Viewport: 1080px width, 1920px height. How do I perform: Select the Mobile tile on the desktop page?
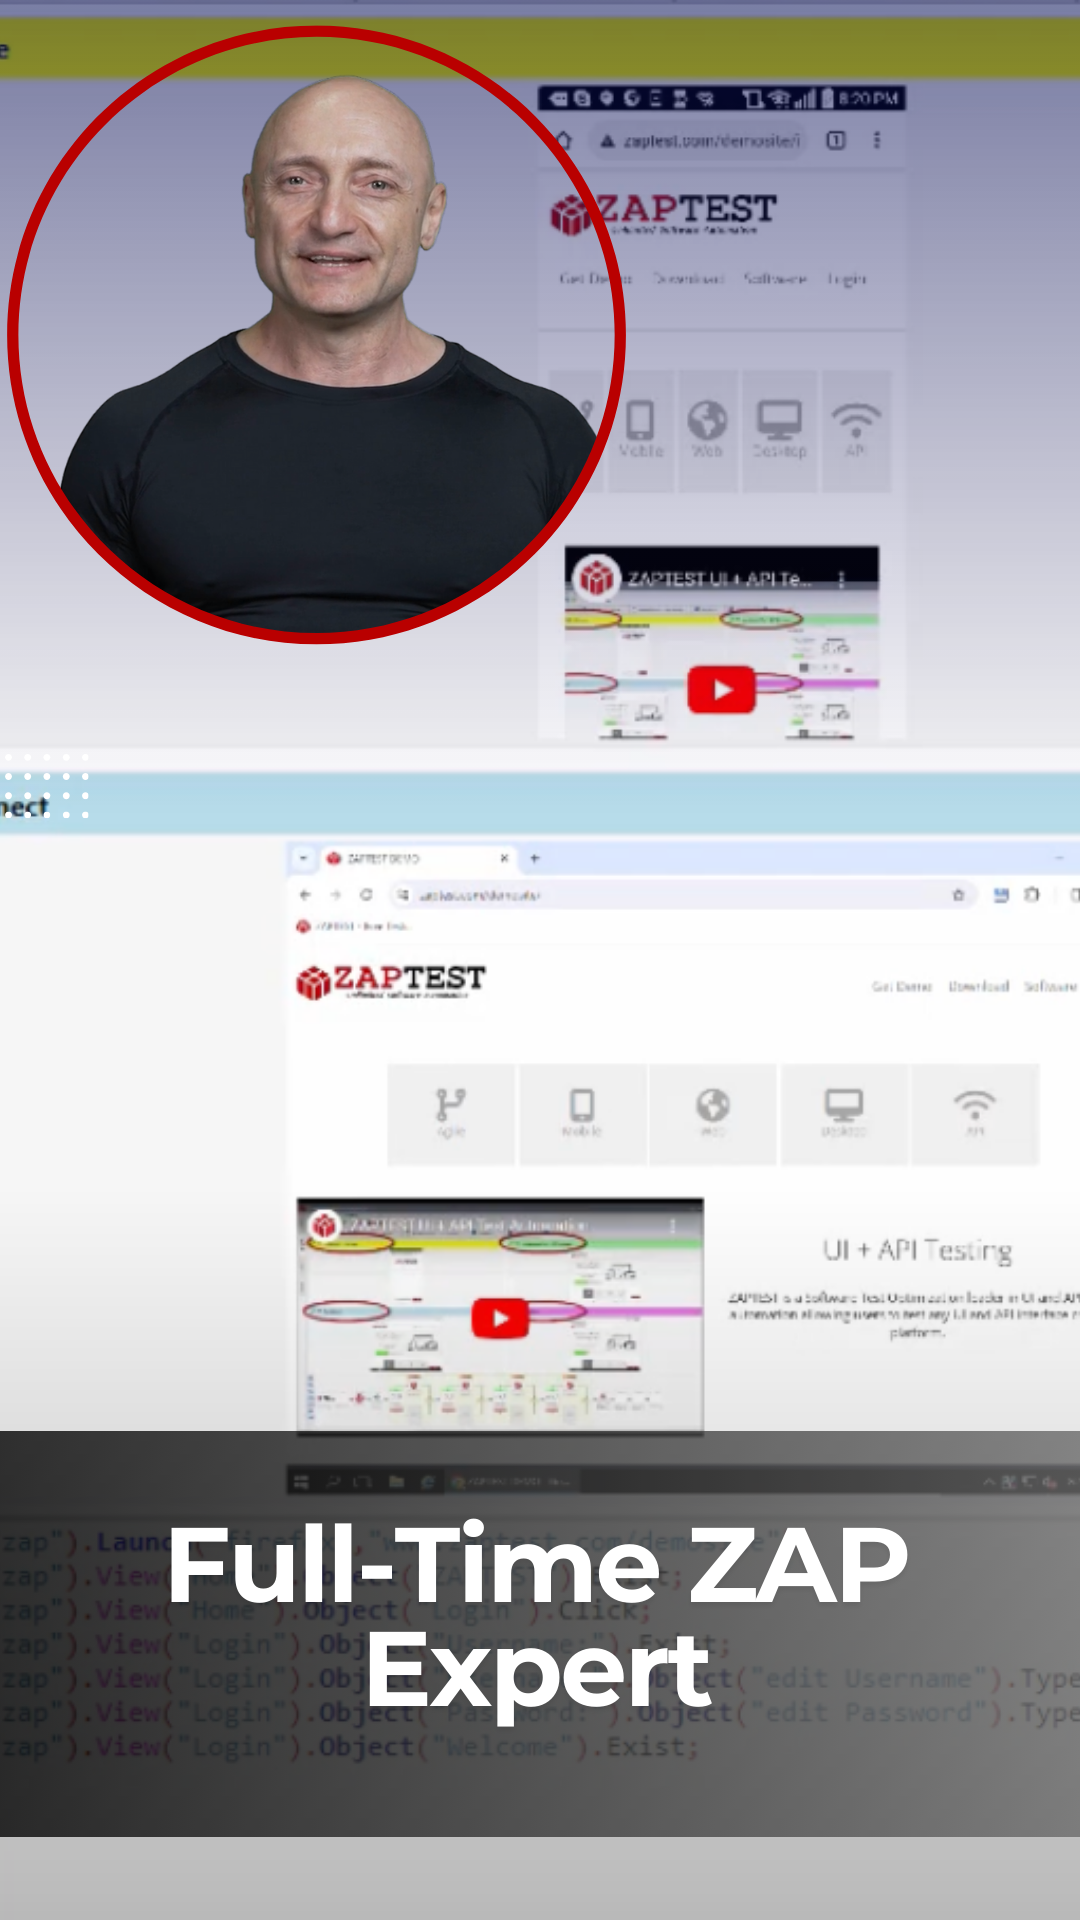(582, 1114)
